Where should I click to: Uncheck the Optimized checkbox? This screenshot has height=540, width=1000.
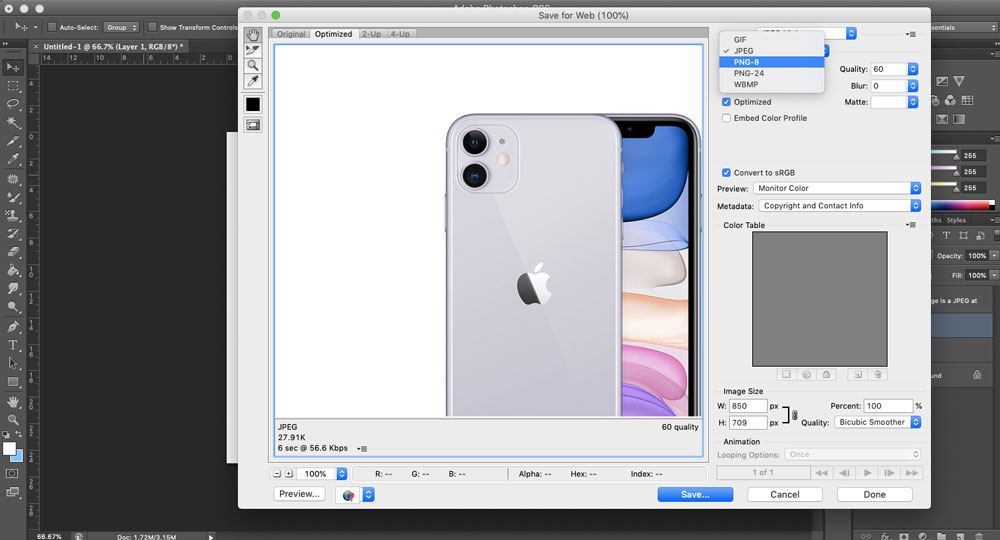(x=726, y=102)
